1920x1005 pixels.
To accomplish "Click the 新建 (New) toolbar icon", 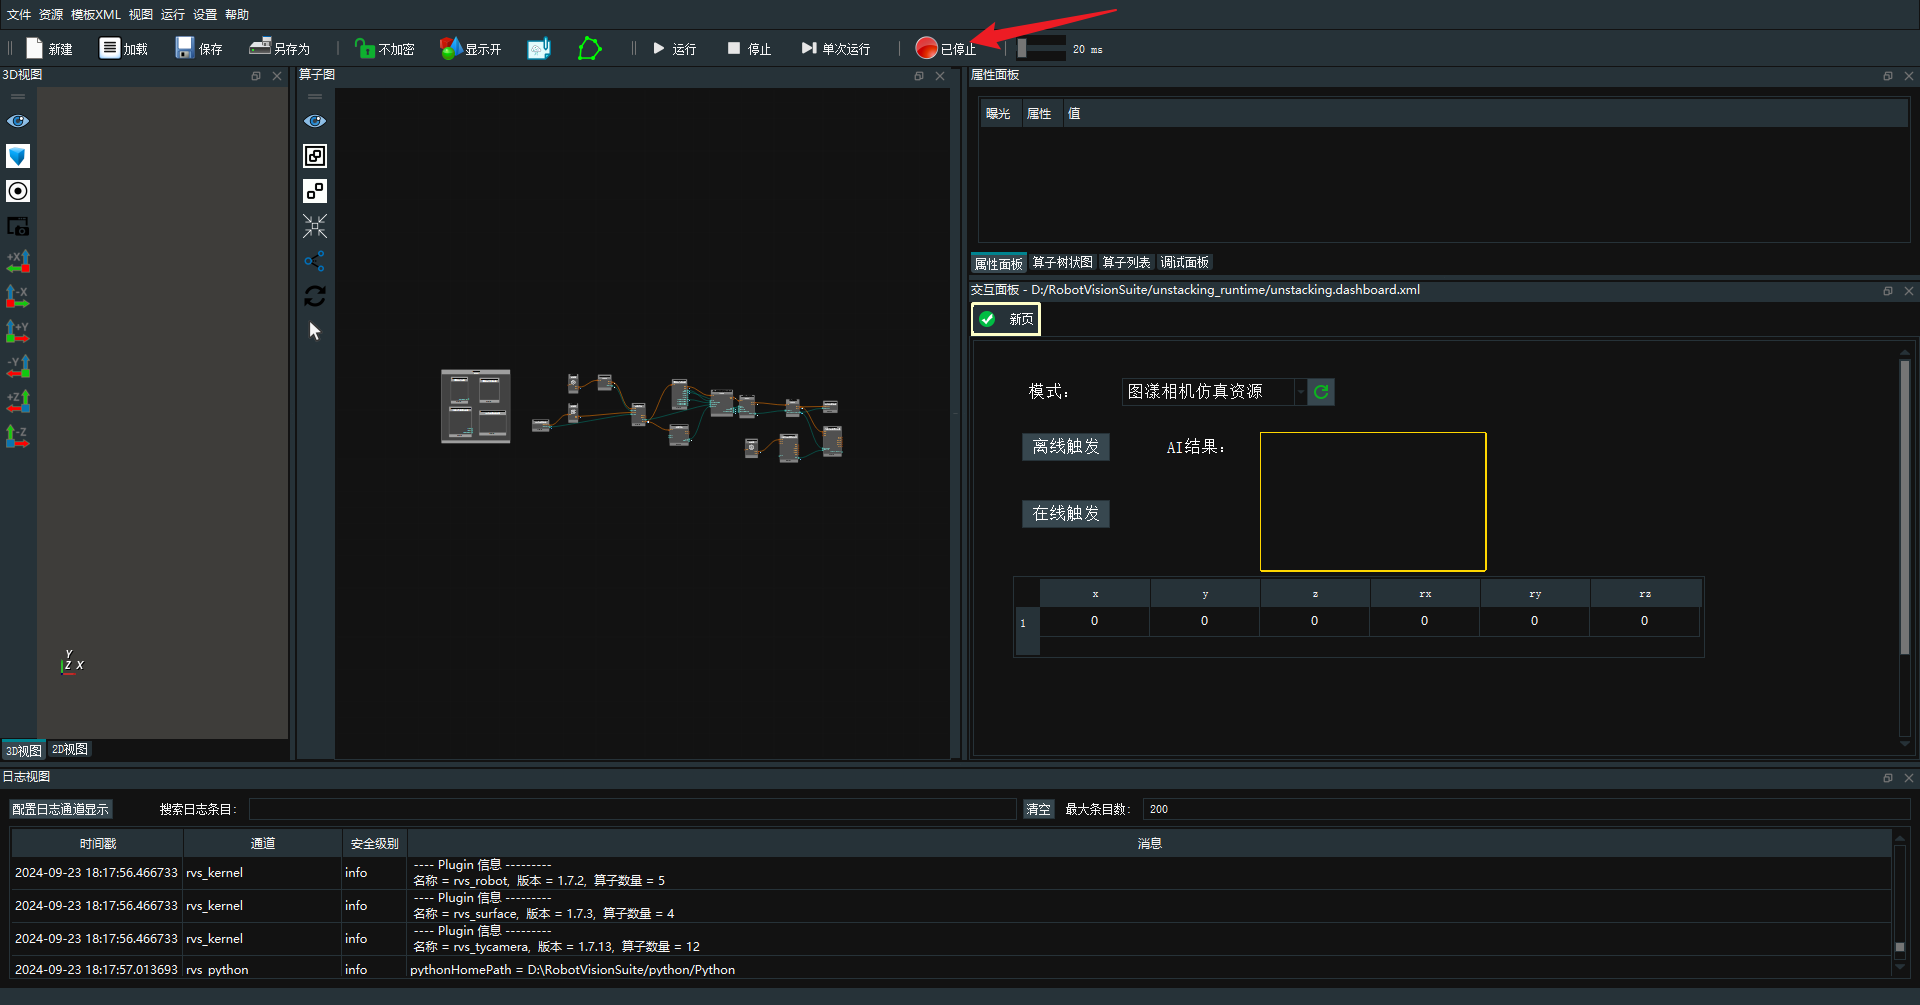I will (35, 48).
